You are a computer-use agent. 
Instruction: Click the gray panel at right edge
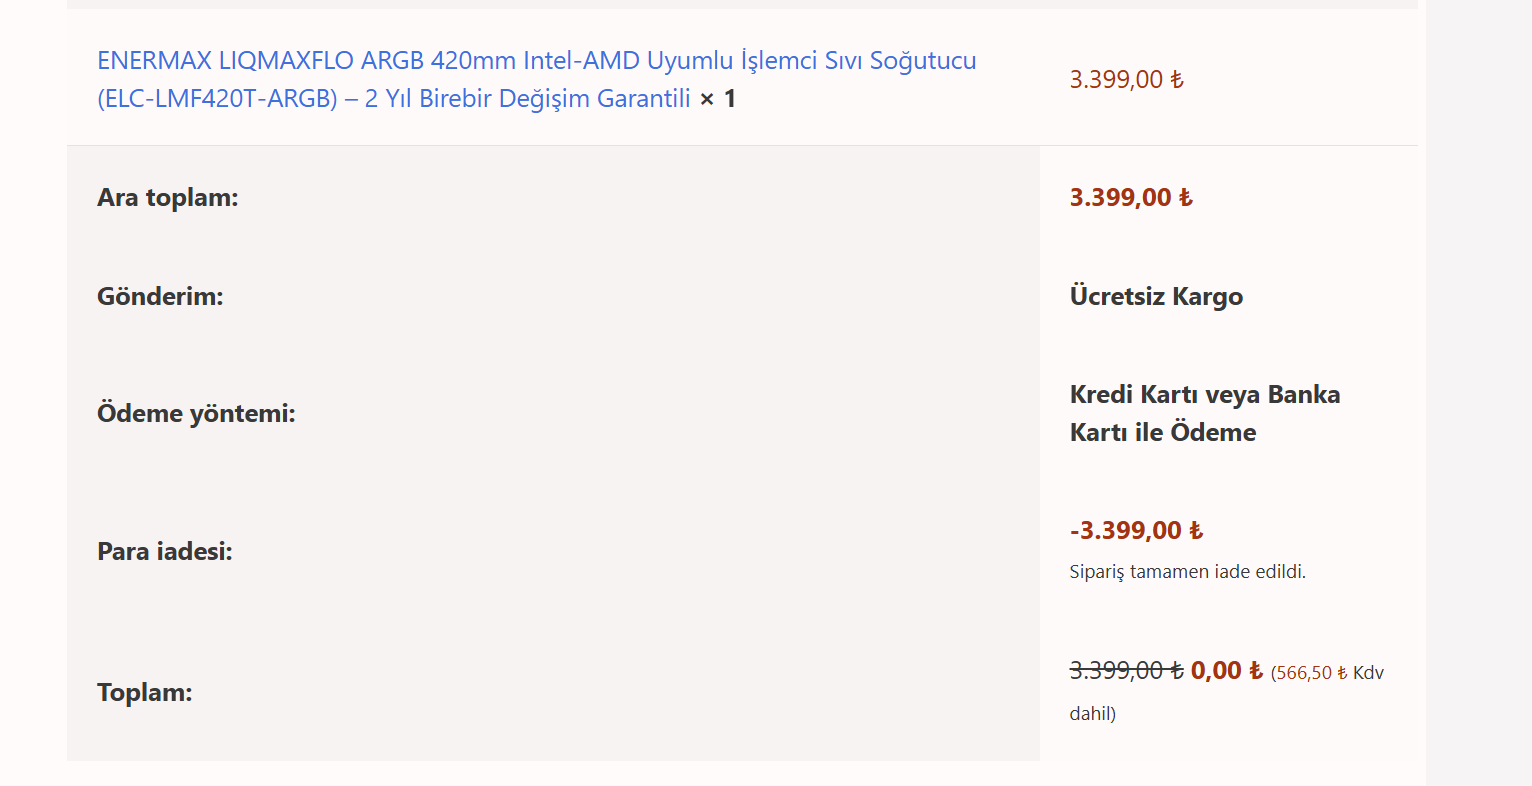point(1478,400)
